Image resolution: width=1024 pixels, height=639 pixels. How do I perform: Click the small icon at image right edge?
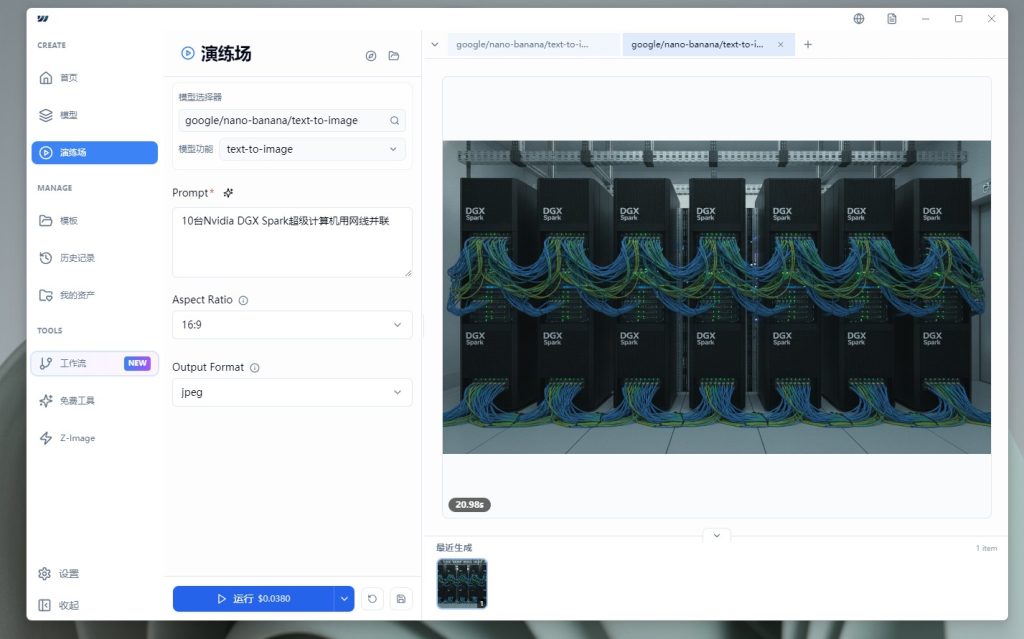(x=986, y=188)
